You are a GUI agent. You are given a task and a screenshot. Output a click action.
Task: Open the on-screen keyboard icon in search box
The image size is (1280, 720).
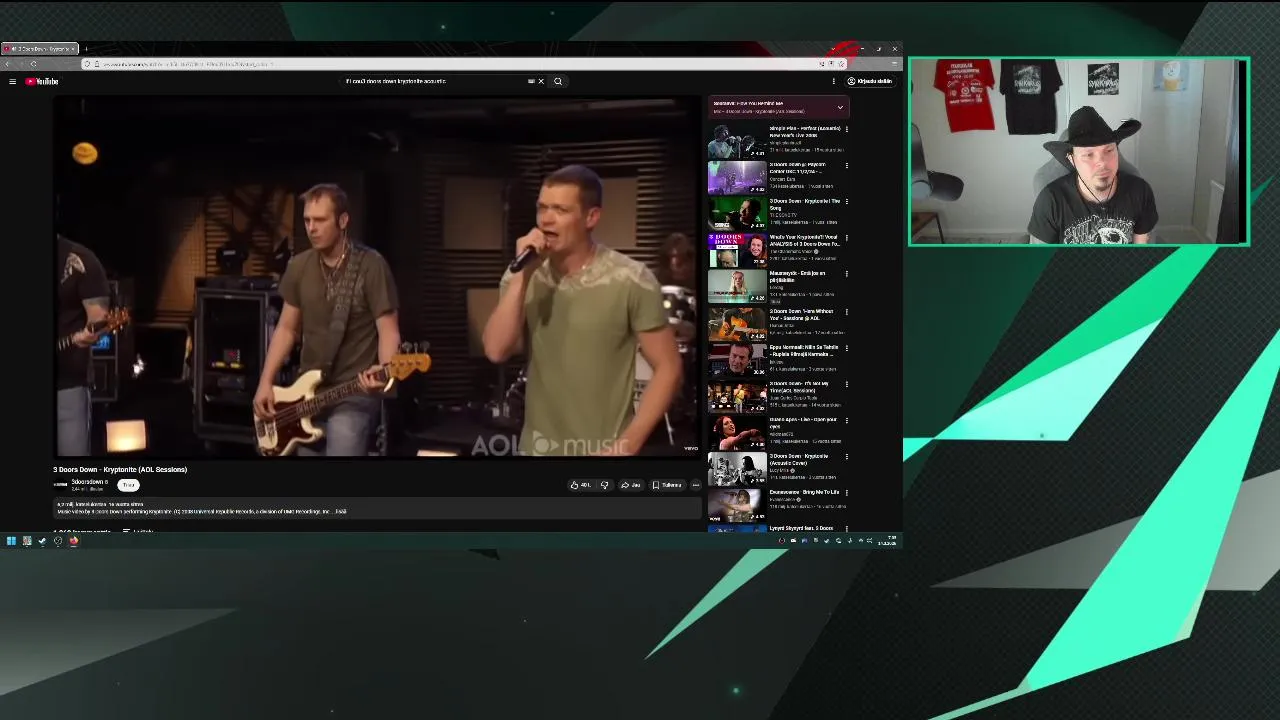pyautogui.click(x=531, y=81)
